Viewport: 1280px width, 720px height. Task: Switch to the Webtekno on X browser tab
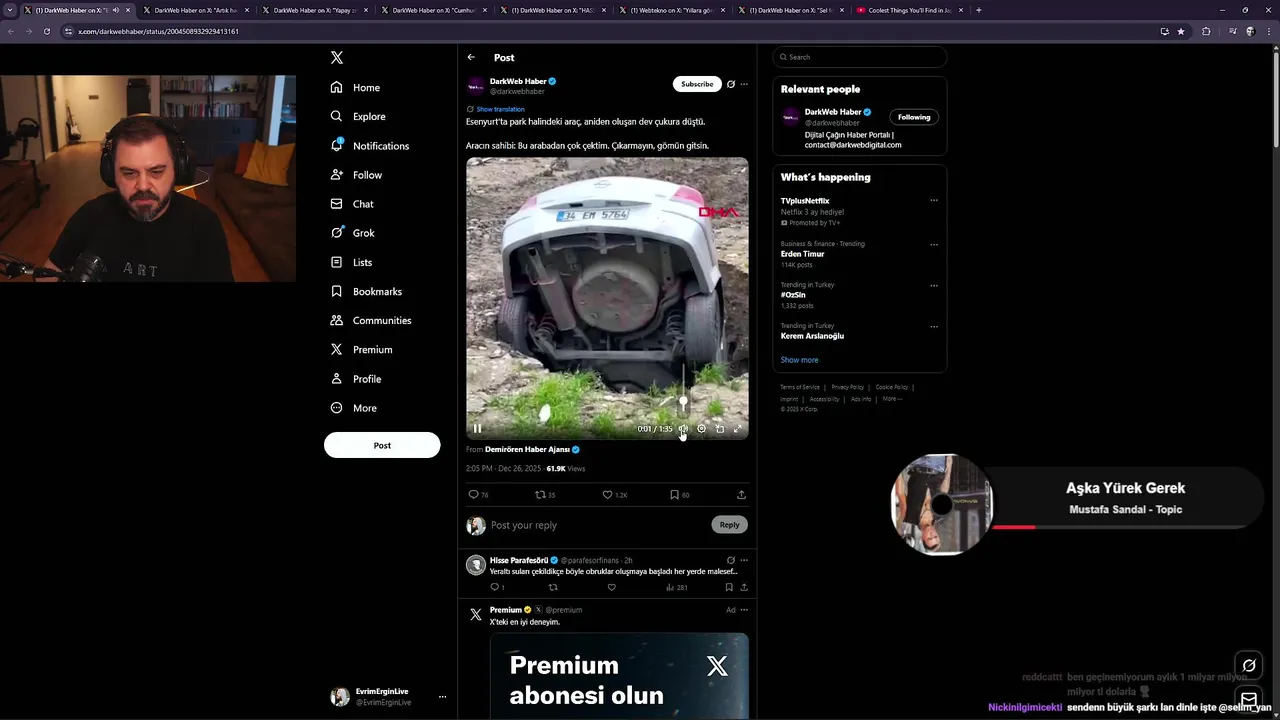pyautogui.click(x=669, y=10)
